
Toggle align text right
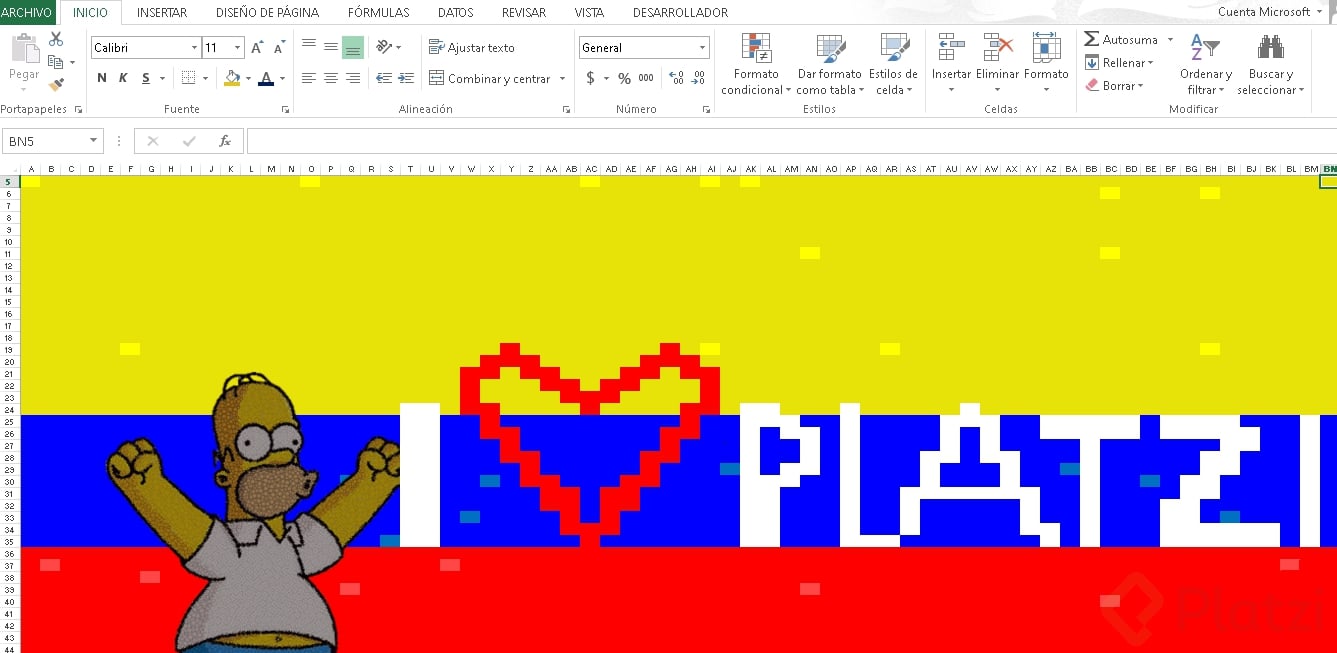(x=353, y=78)
